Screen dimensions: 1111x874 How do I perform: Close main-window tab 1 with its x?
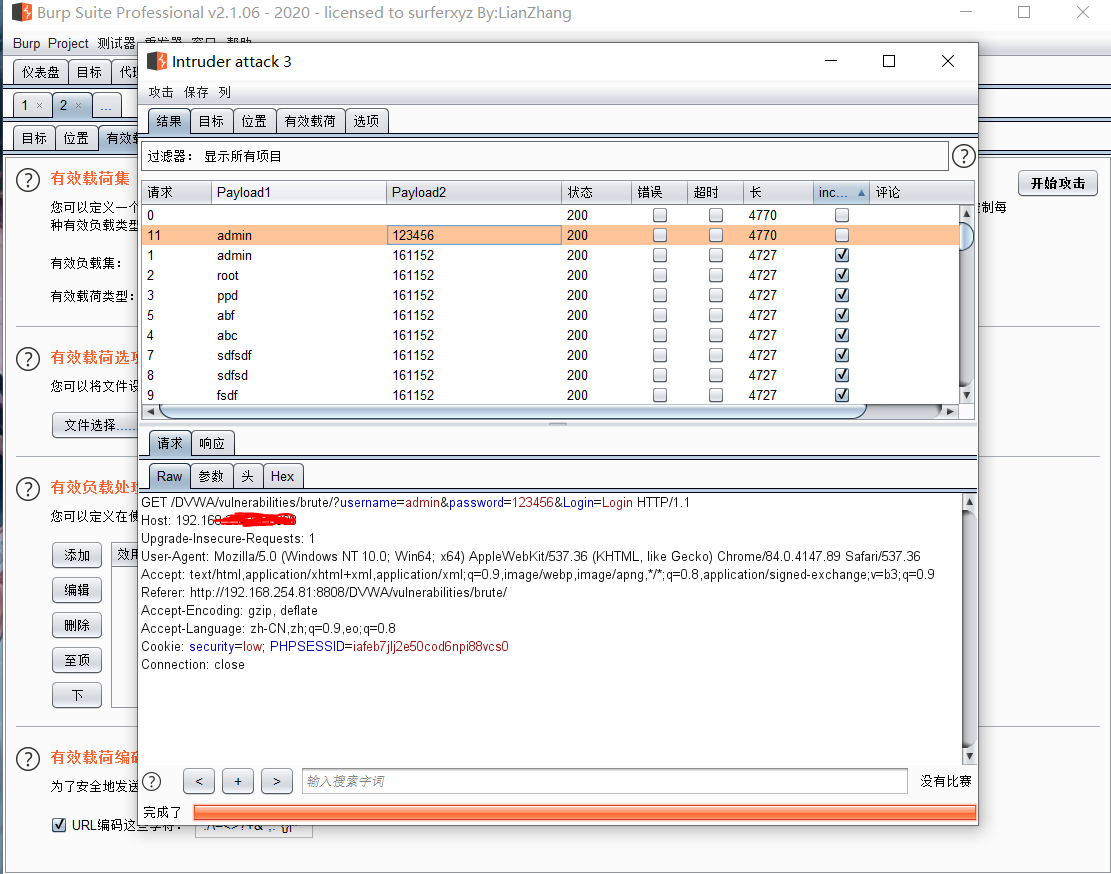(40, 106)
